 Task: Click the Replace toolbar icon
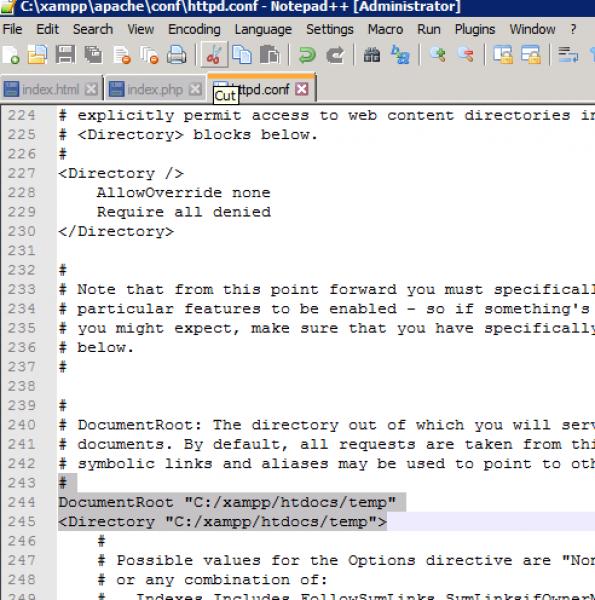400,55
